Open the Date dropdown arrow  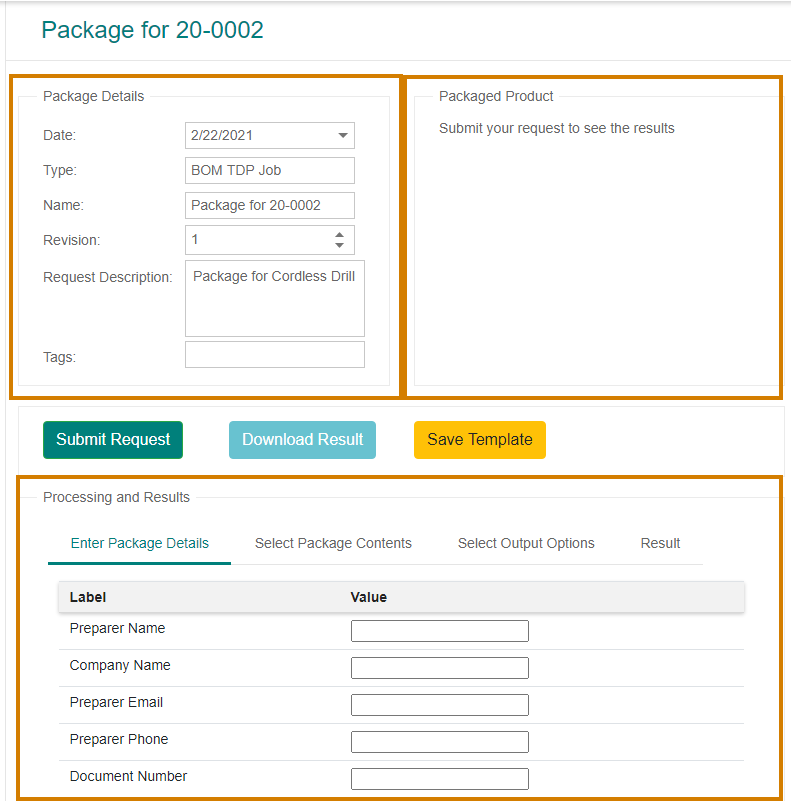pos(343,135)
